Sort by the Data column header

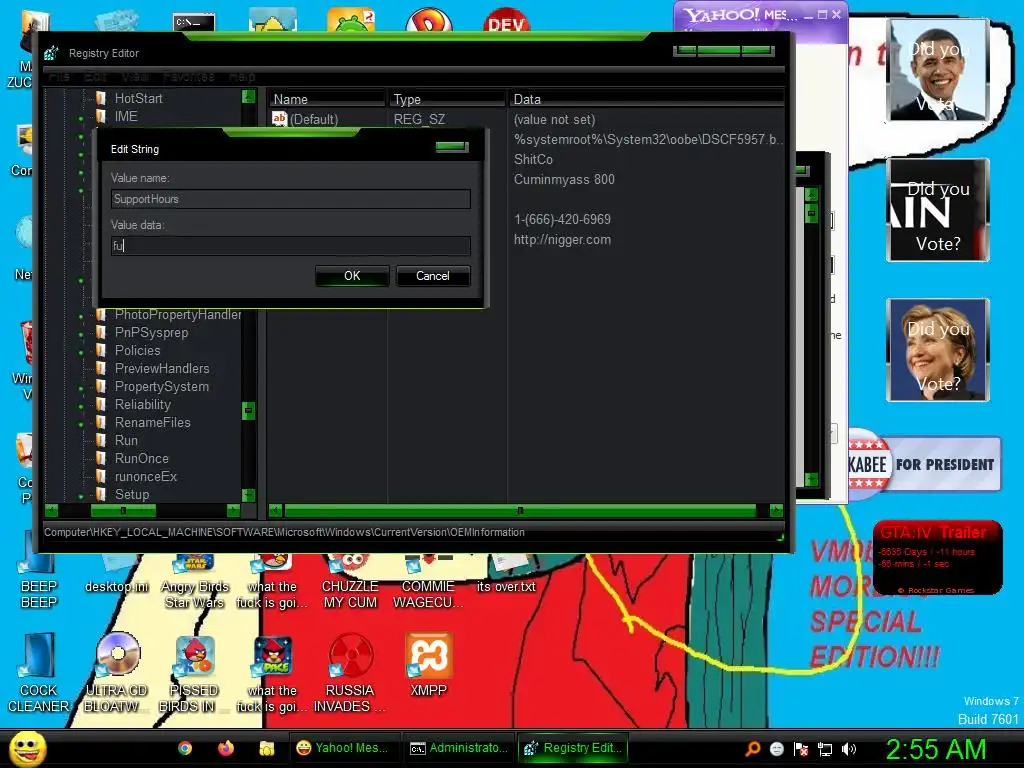click(x=647, y=99)
